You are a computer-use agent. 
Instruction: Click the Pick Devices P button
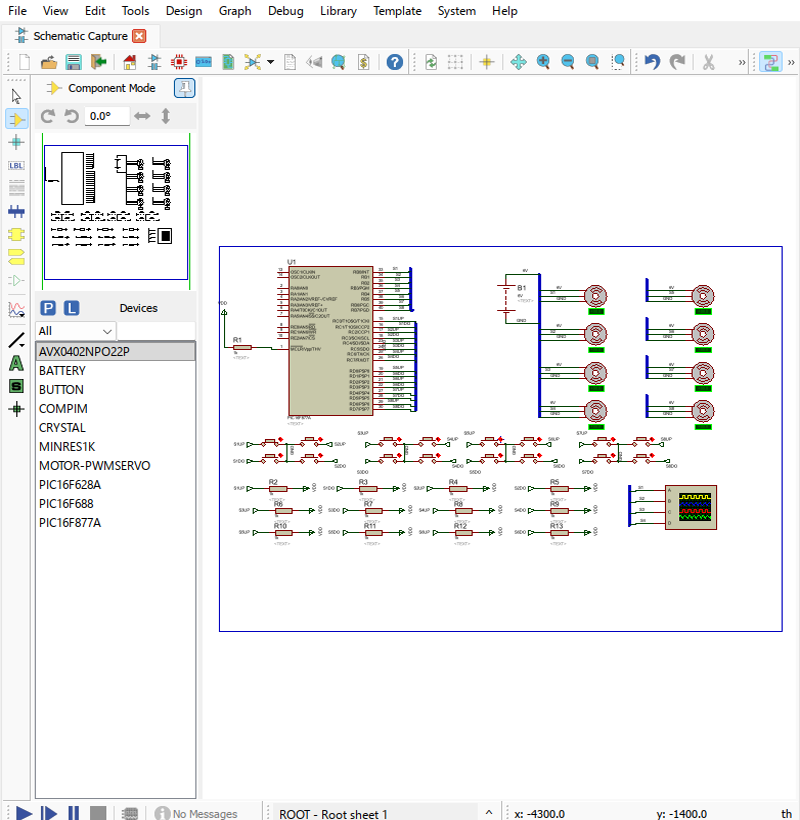click(47, 308)
